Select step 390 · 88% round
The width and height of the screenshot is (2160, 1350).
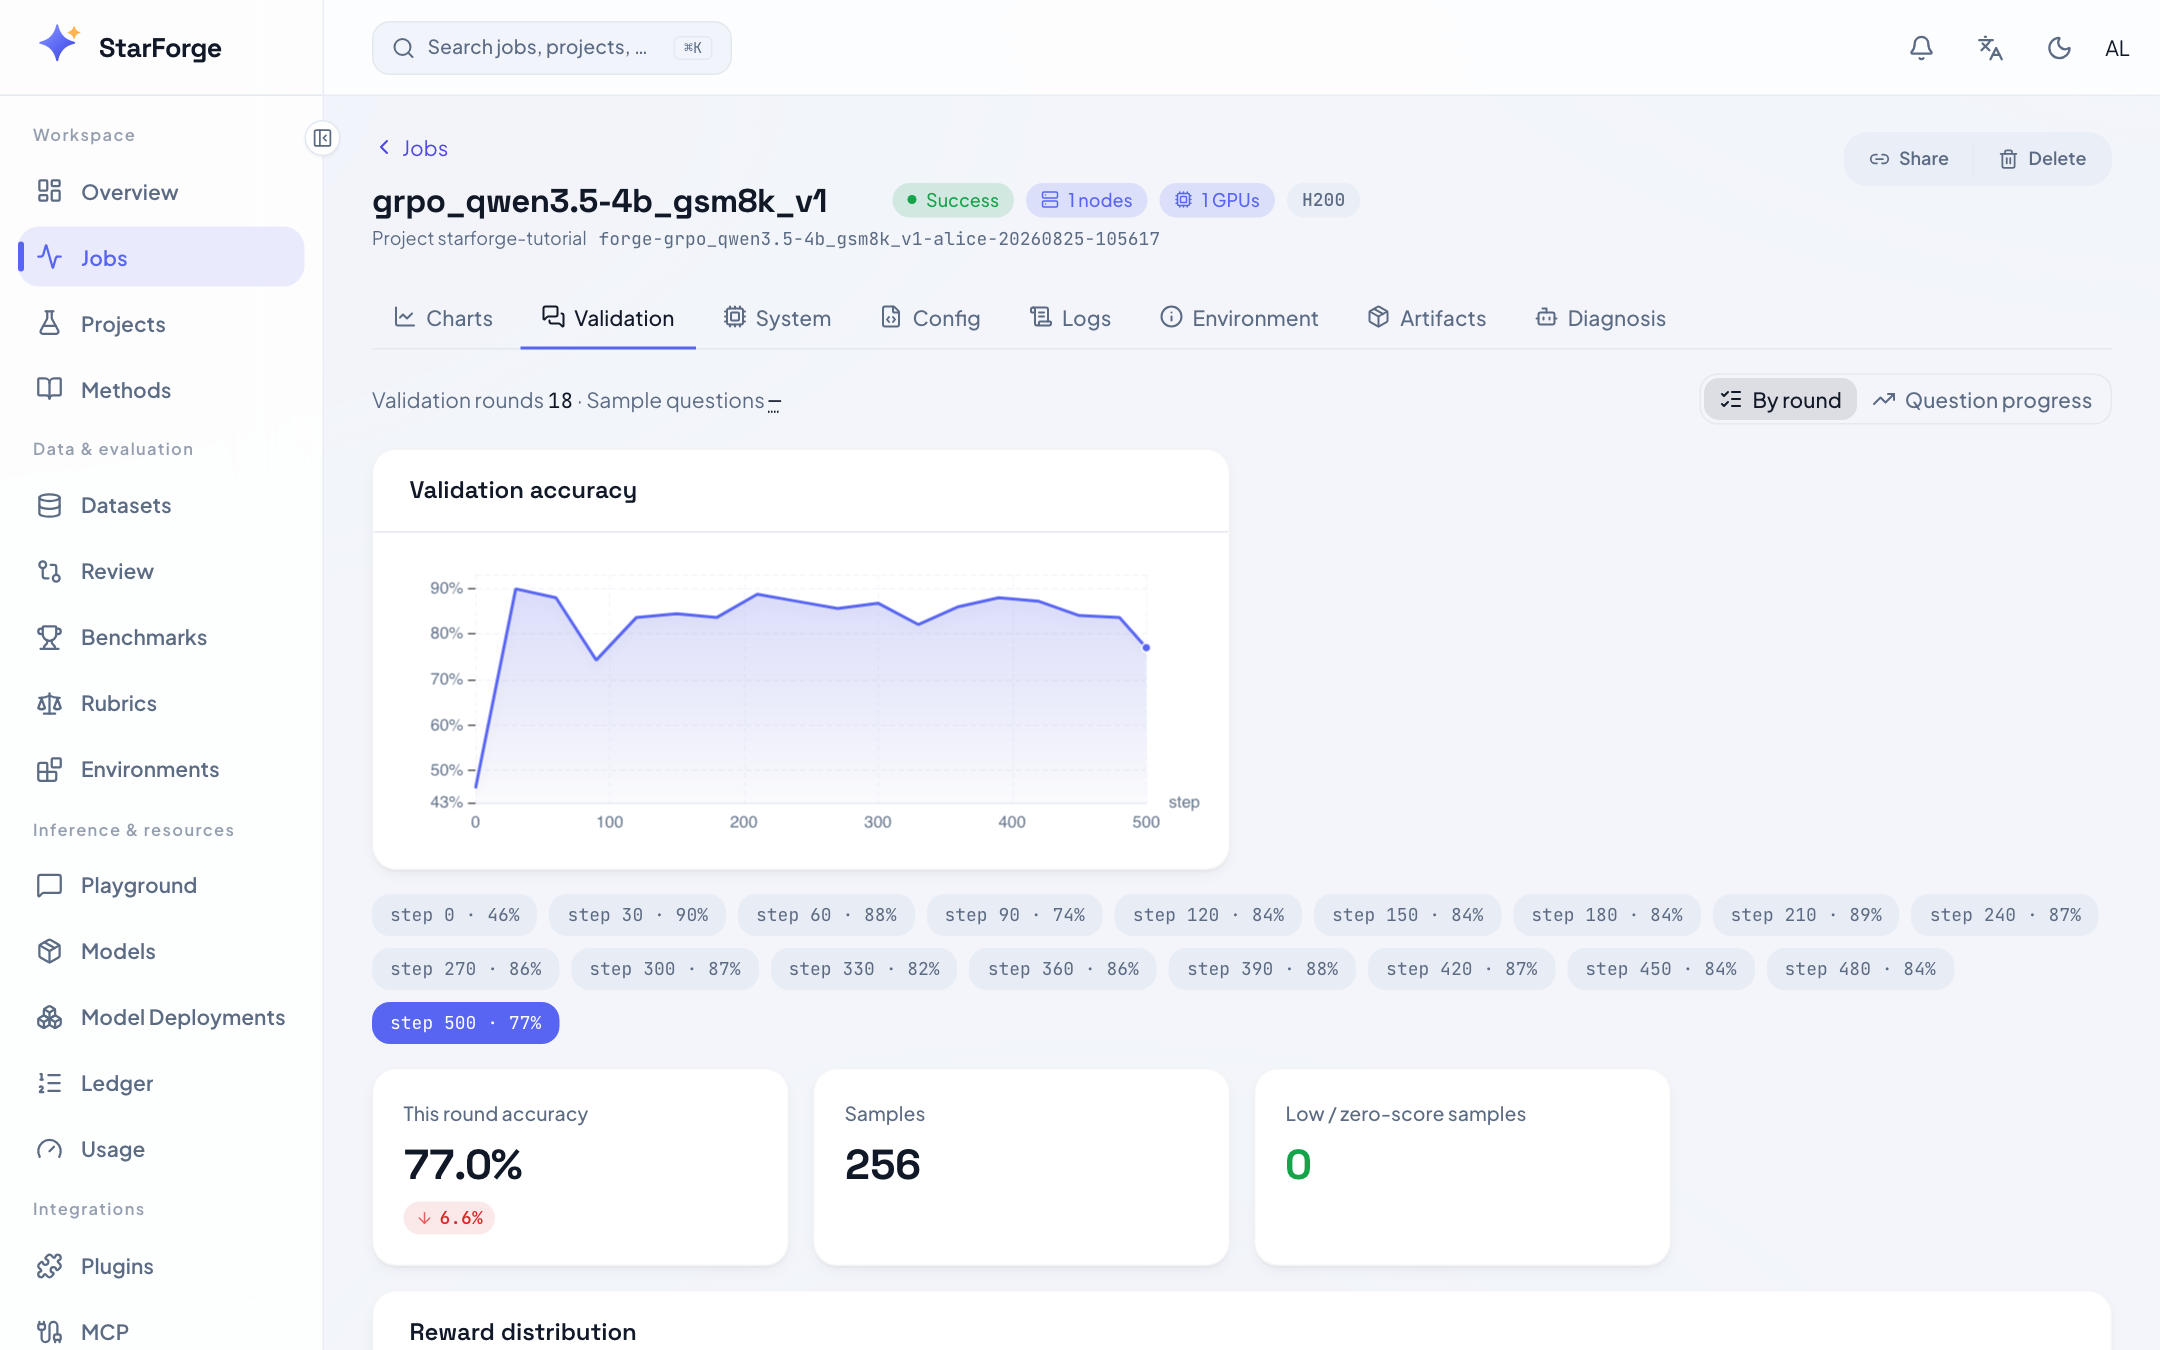(x=1262, y=969)
